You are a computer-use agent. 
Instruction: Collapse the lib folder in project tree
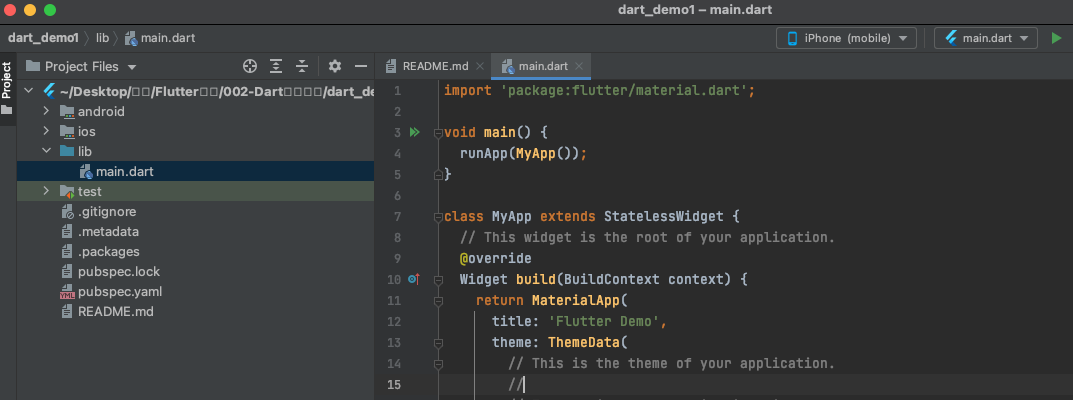click(46, 151)
